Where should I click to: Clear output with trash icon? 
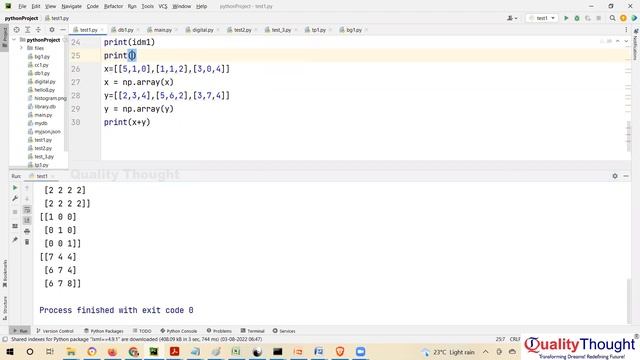click(27, 242)
